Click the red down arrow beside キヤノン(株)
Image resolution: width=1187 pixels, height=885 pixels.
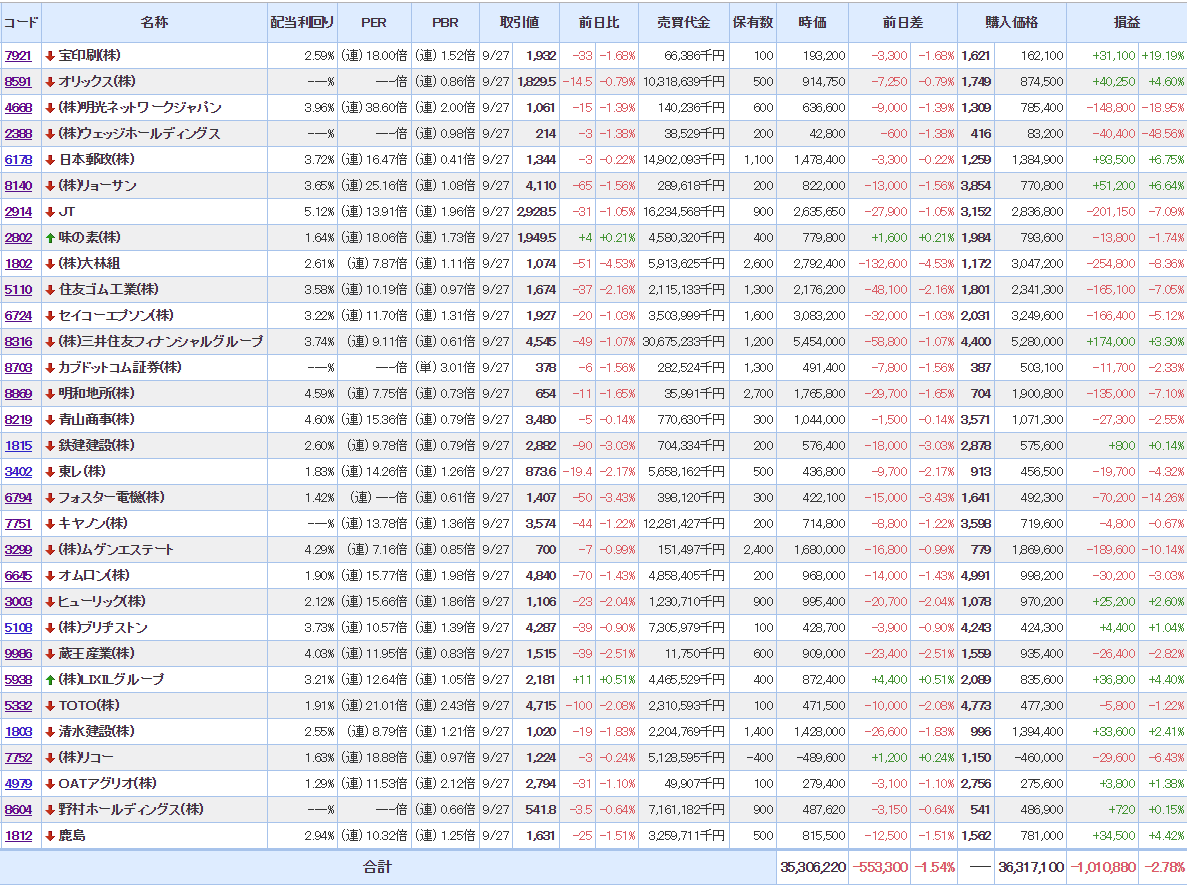click(x=50, y=524)
